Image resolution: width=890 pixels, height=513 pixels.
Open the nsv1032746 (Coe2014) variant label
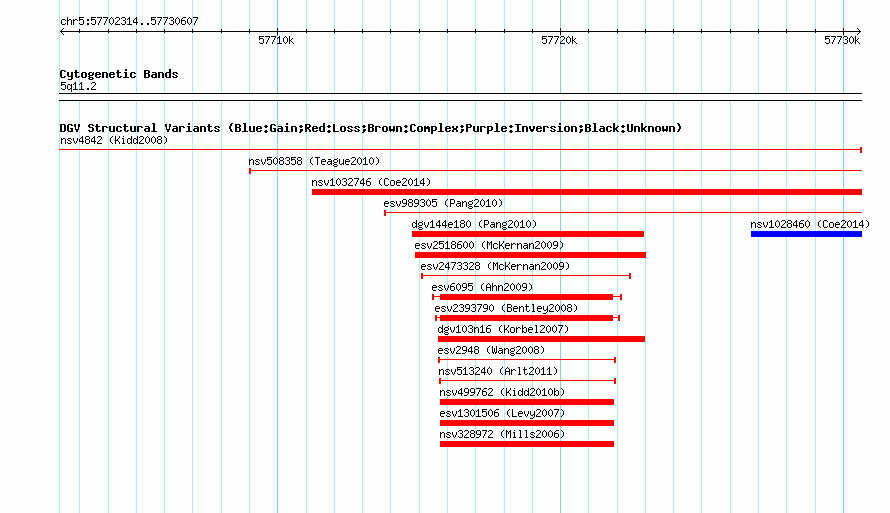click(x=371, y=182)
